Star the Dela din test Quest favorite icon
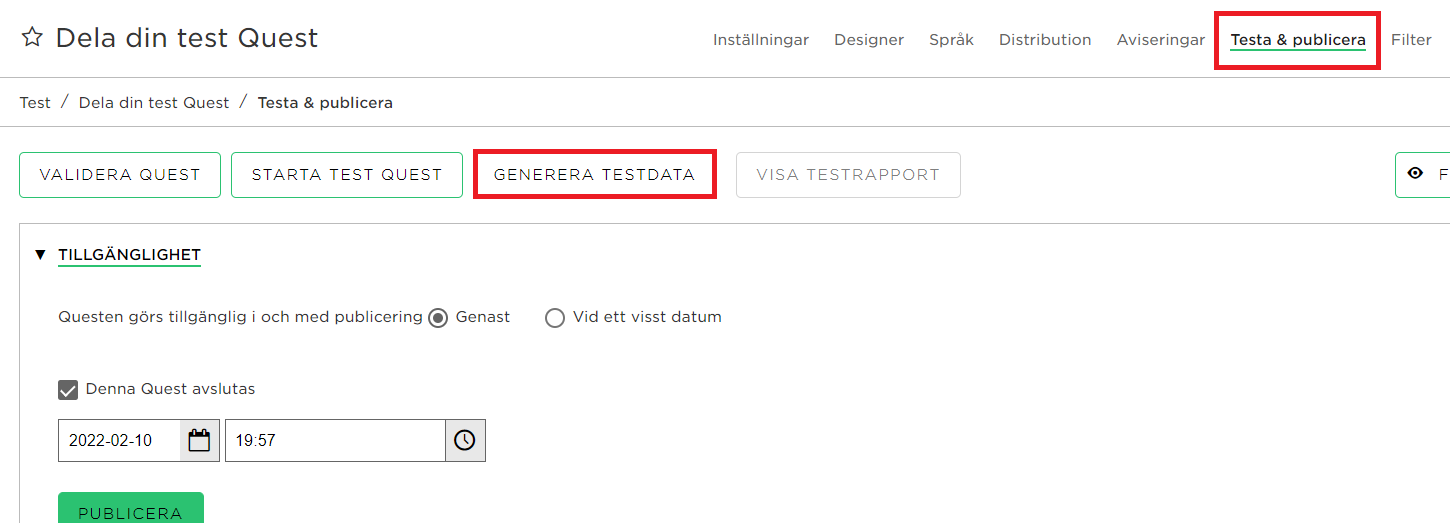Screen dimensions: 1450x523 pyautogui.click(x=32, y=38)
